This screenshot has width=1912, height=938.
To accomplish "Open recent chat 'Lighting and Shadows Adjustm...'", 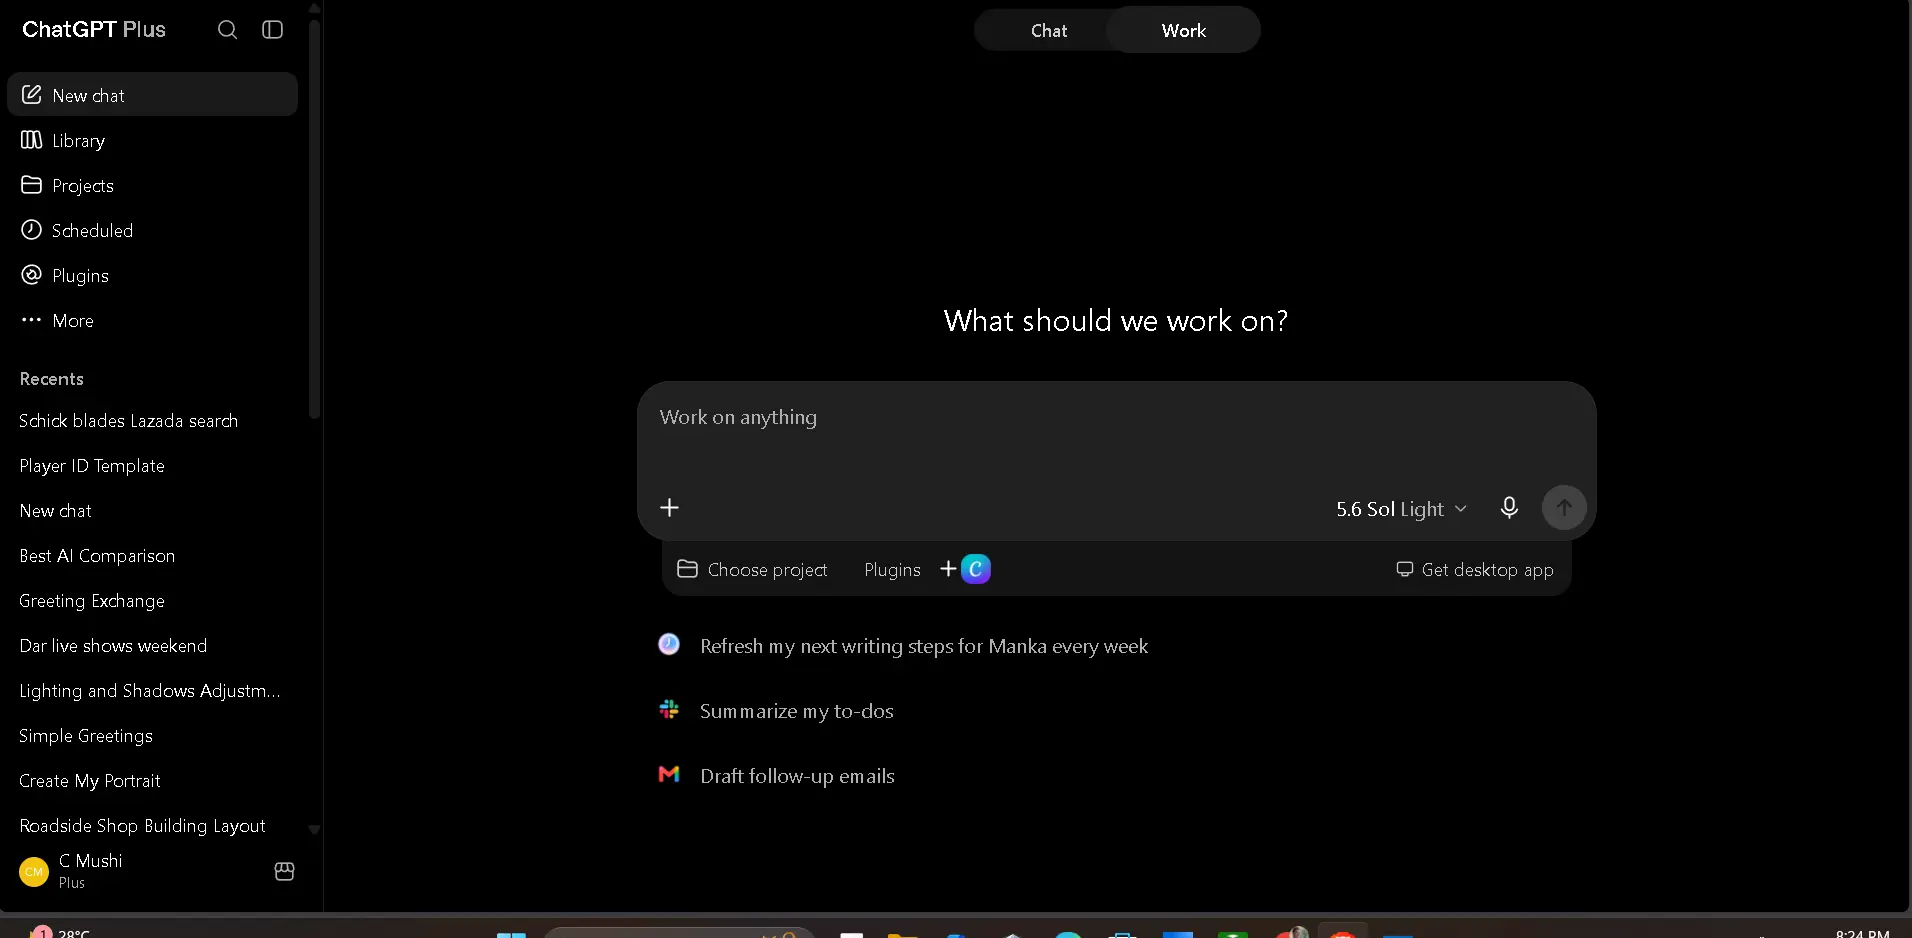I will (x=153, y=691).
